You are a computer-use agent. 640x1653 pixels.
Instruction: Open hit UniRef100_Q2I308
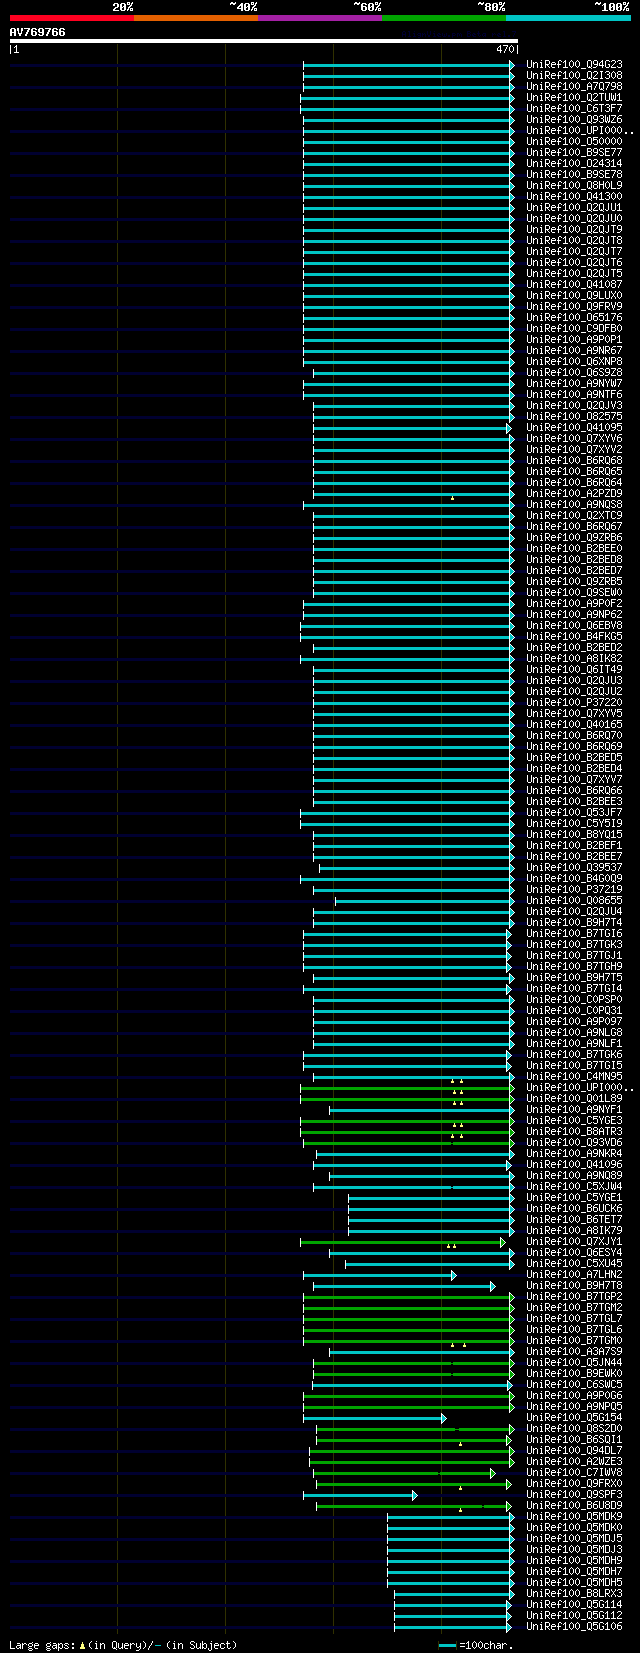(x=574, y=76)
